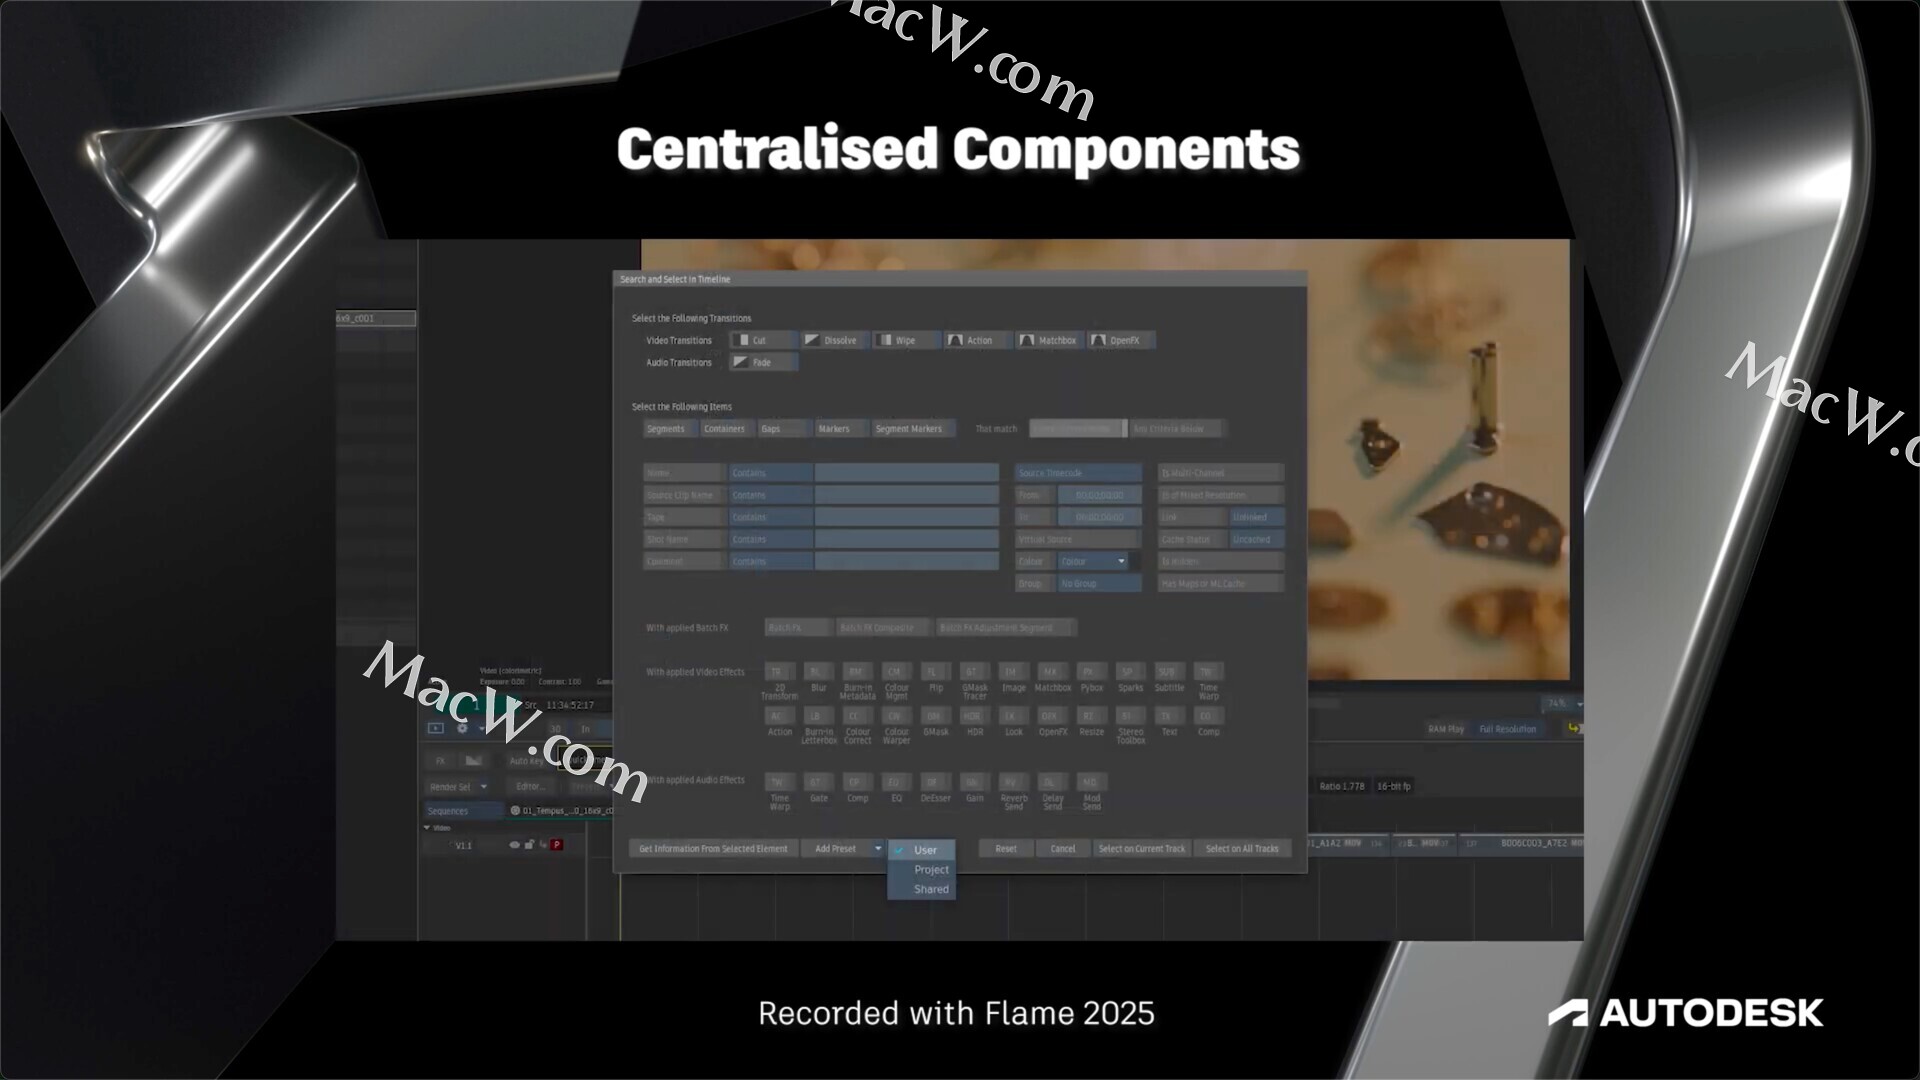Toggle the Is Multi-Channel criterion
The height and width of the screenshot is (1080, 1920).
pos(1220,473)
